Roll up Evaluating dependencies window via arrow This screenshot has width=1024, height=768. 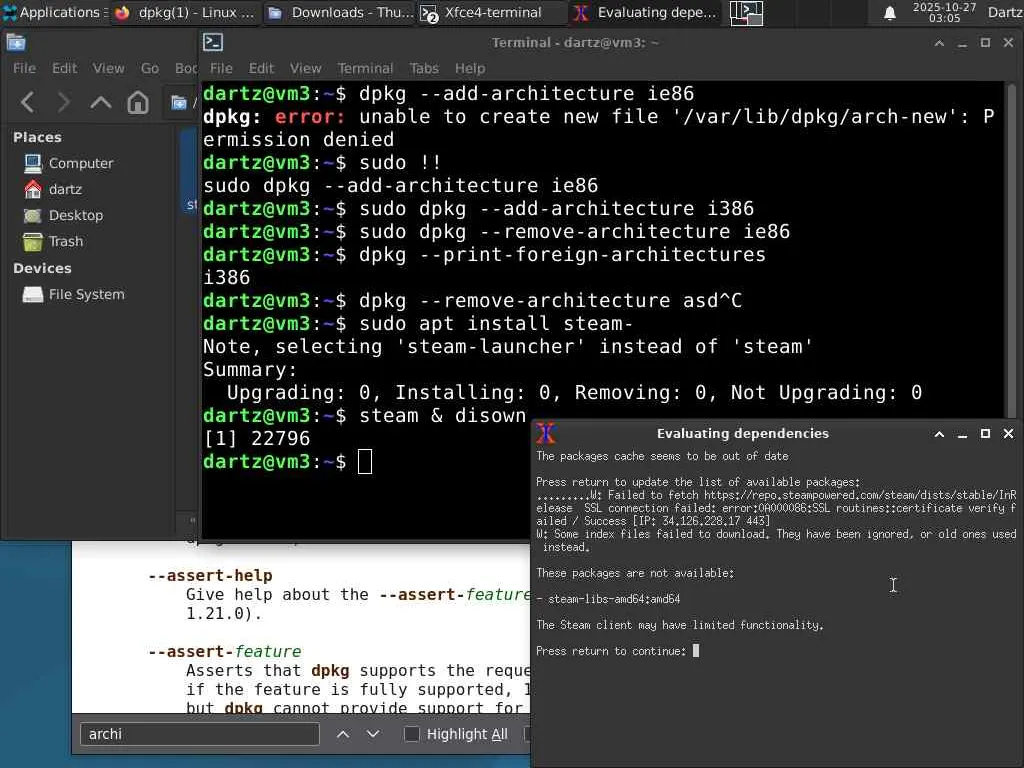tap(939, 434)
